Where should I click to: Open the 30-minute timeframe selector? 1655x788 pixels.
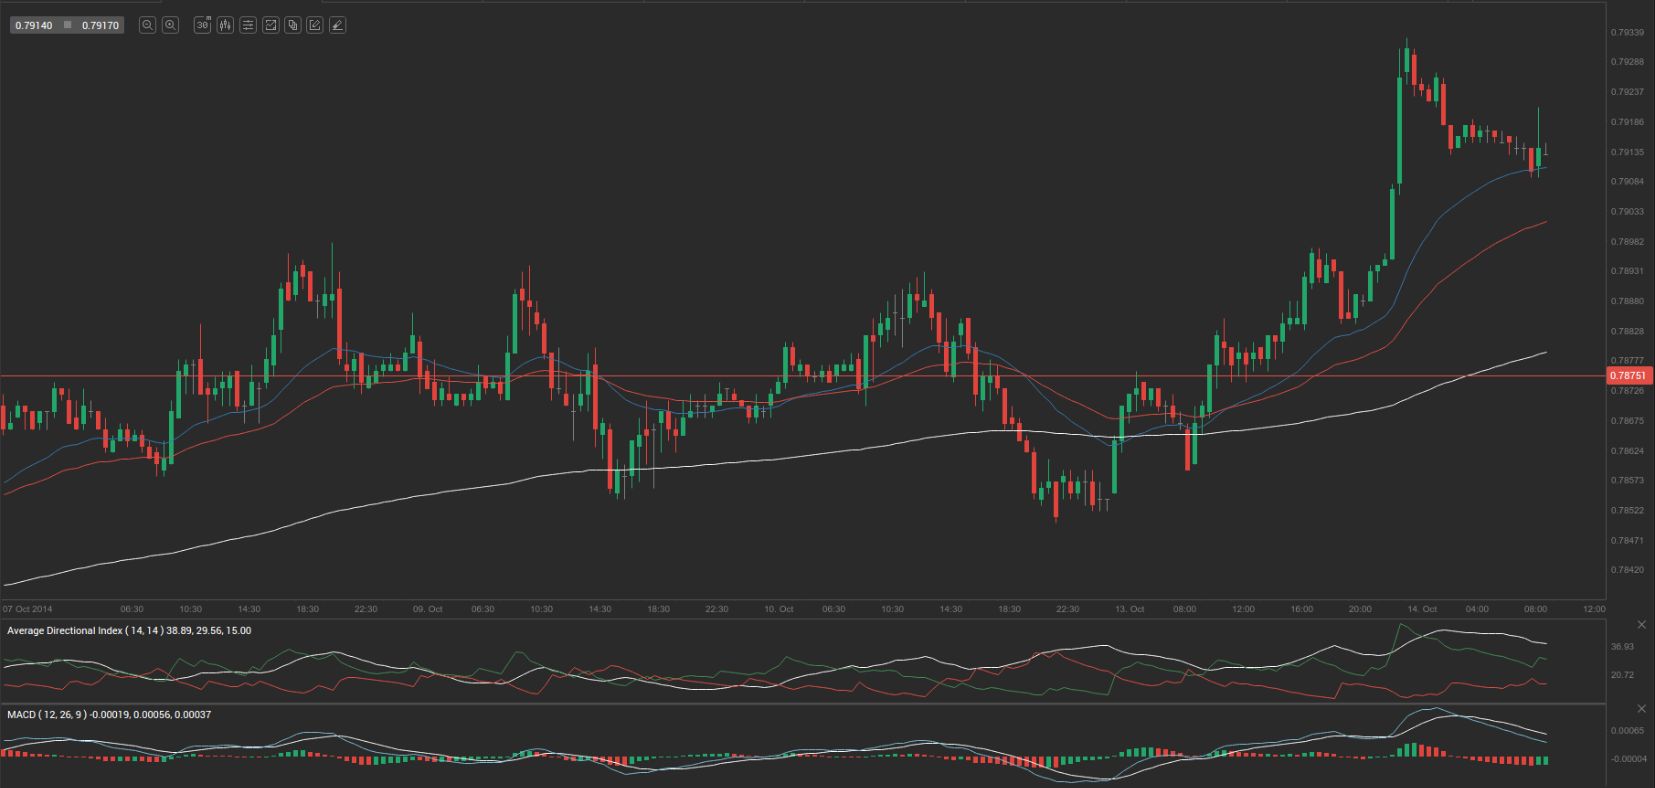click(202, 25)
